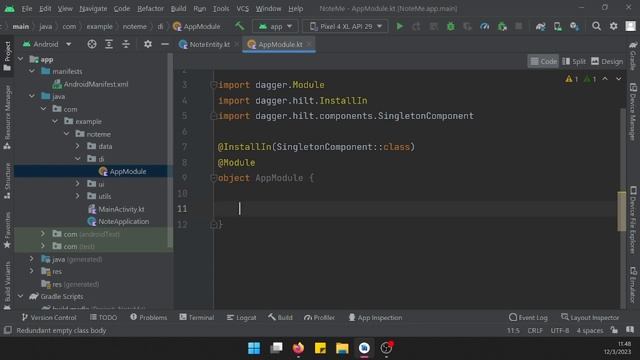This screenshot has width=640, height=360.
Task: Open the Profile app gauge icon
Action: (484, 27)
